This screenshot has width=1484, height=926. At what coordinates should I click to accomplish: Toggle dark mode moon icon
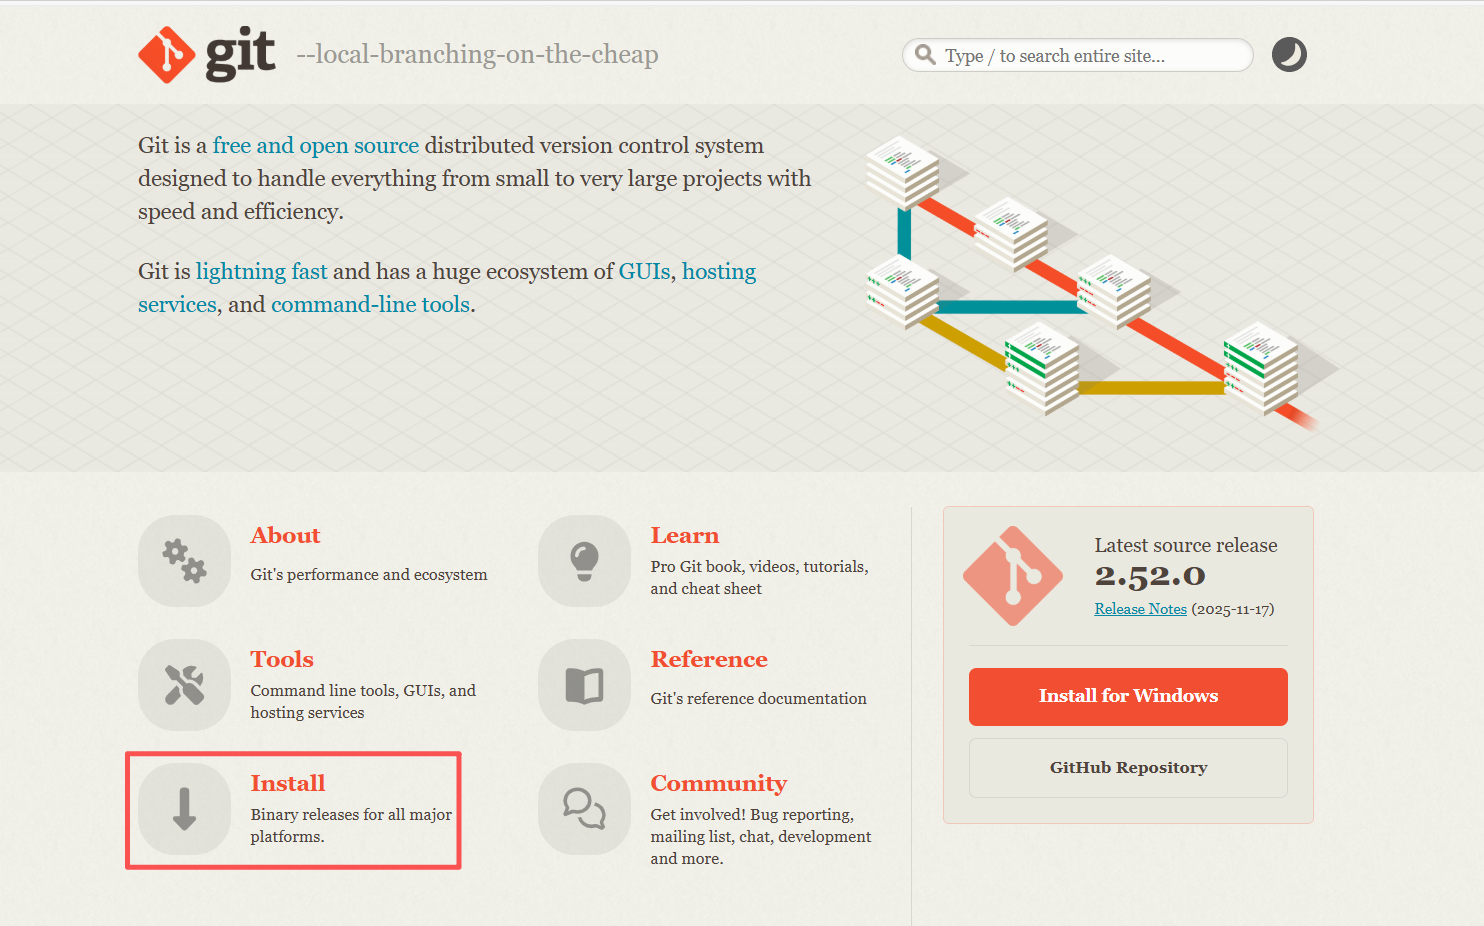tap(1289, 55)
